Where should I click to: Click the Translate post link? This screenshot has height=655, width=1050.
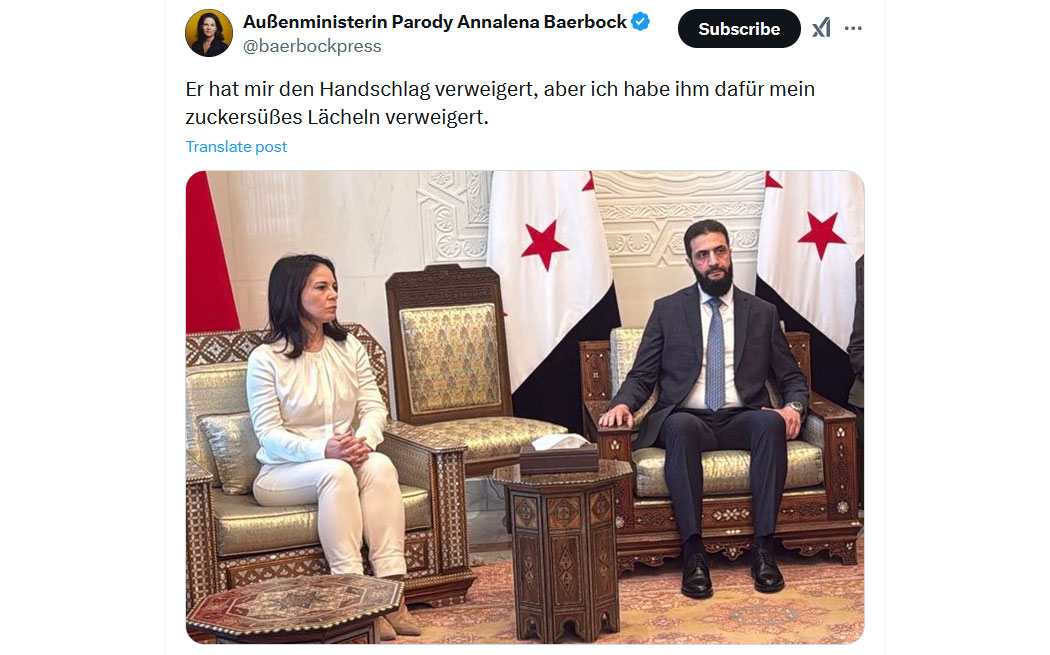236,147
